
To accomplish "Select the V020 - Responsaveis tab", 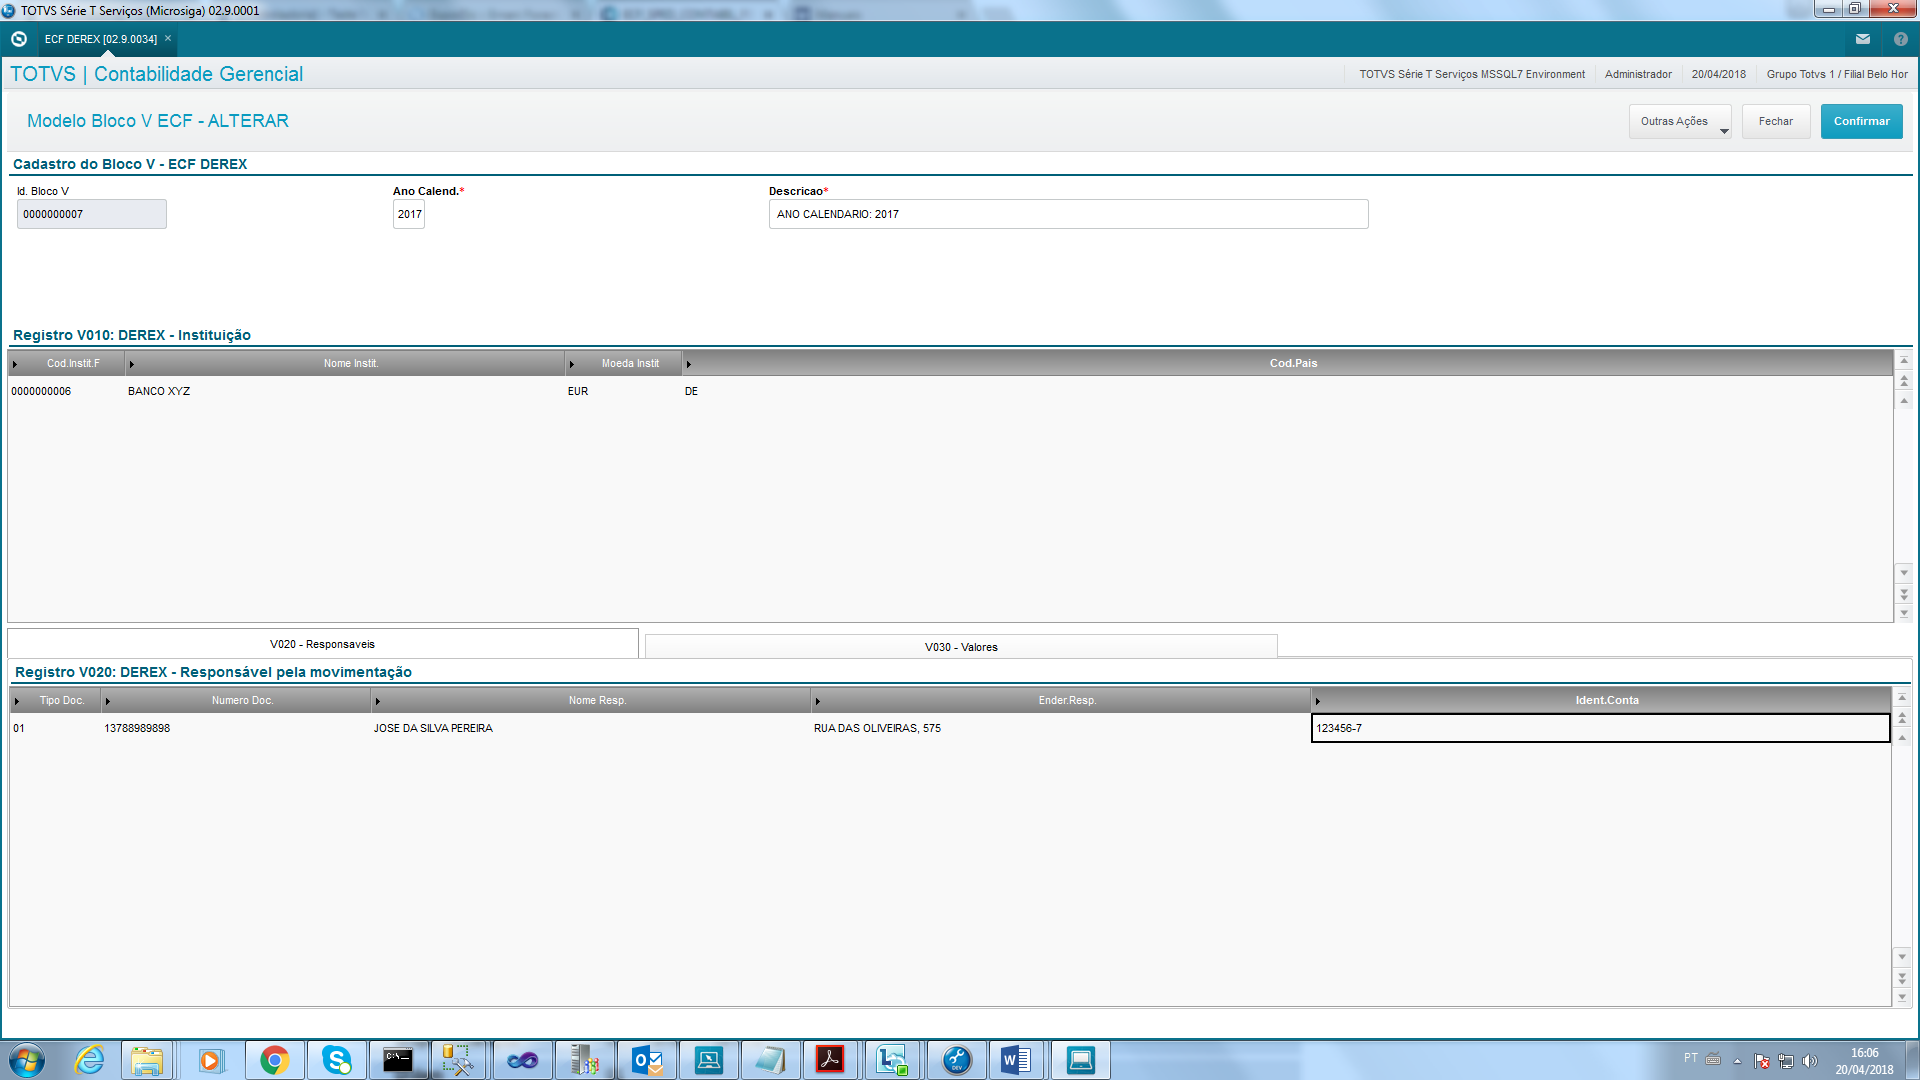I will click(322, 644).
